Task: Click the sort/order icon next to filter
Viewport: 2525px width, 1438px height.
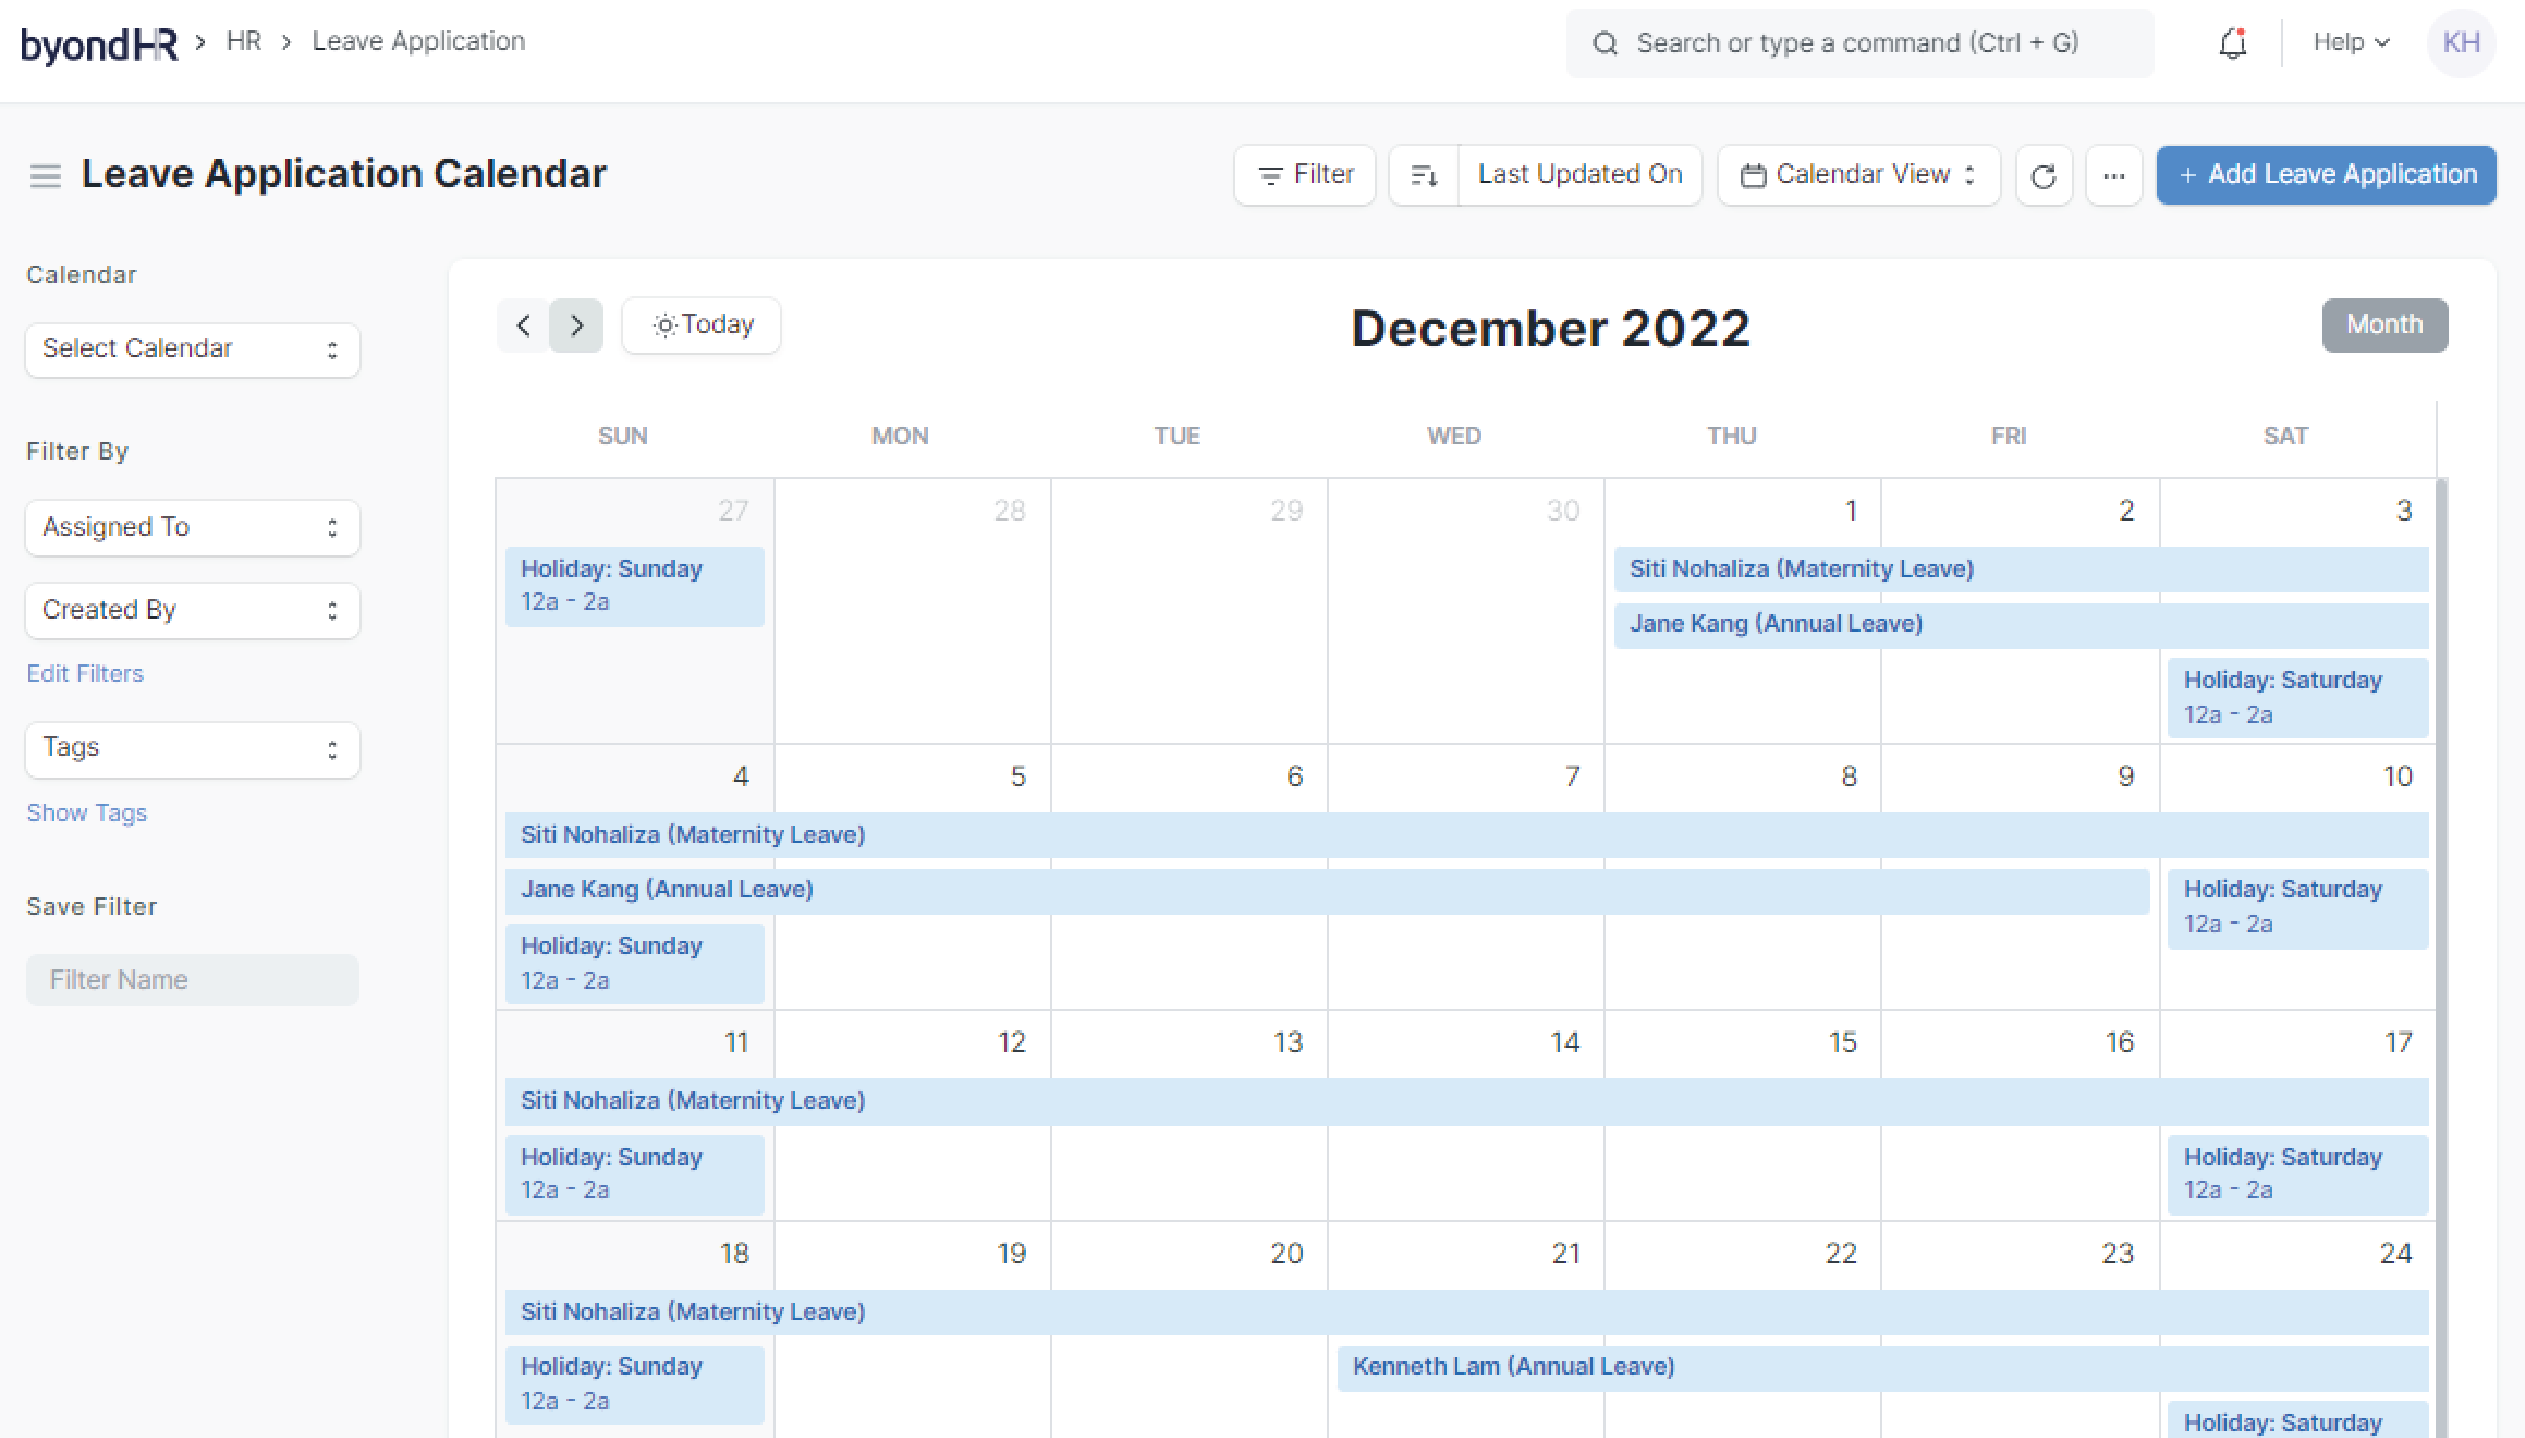Action: coord(1422,173)
